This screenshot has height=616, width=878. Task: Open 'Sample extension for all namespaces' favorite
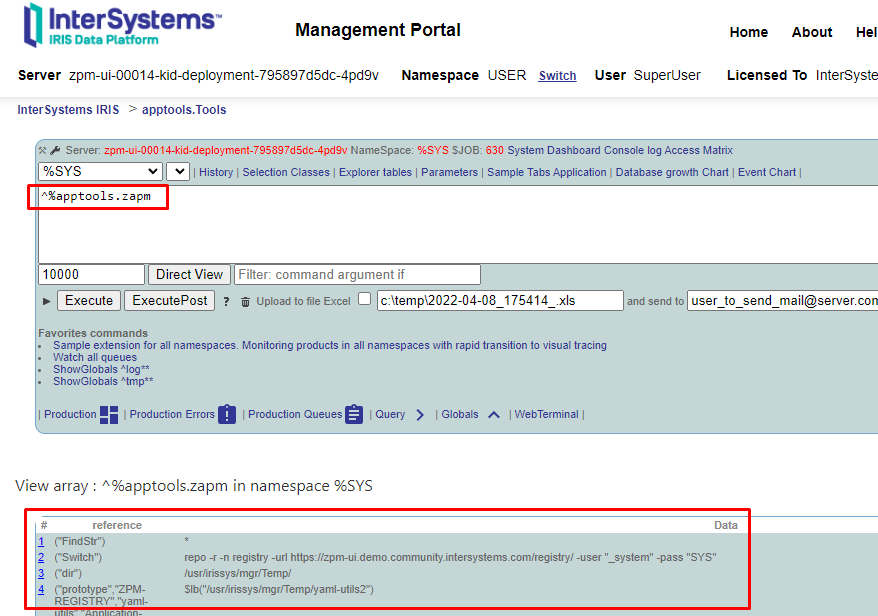pos(330,346)
